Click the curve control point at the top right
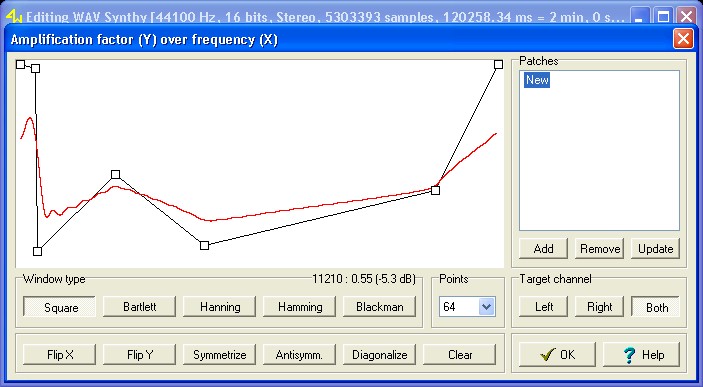703x387 pixels. [498, 65]
